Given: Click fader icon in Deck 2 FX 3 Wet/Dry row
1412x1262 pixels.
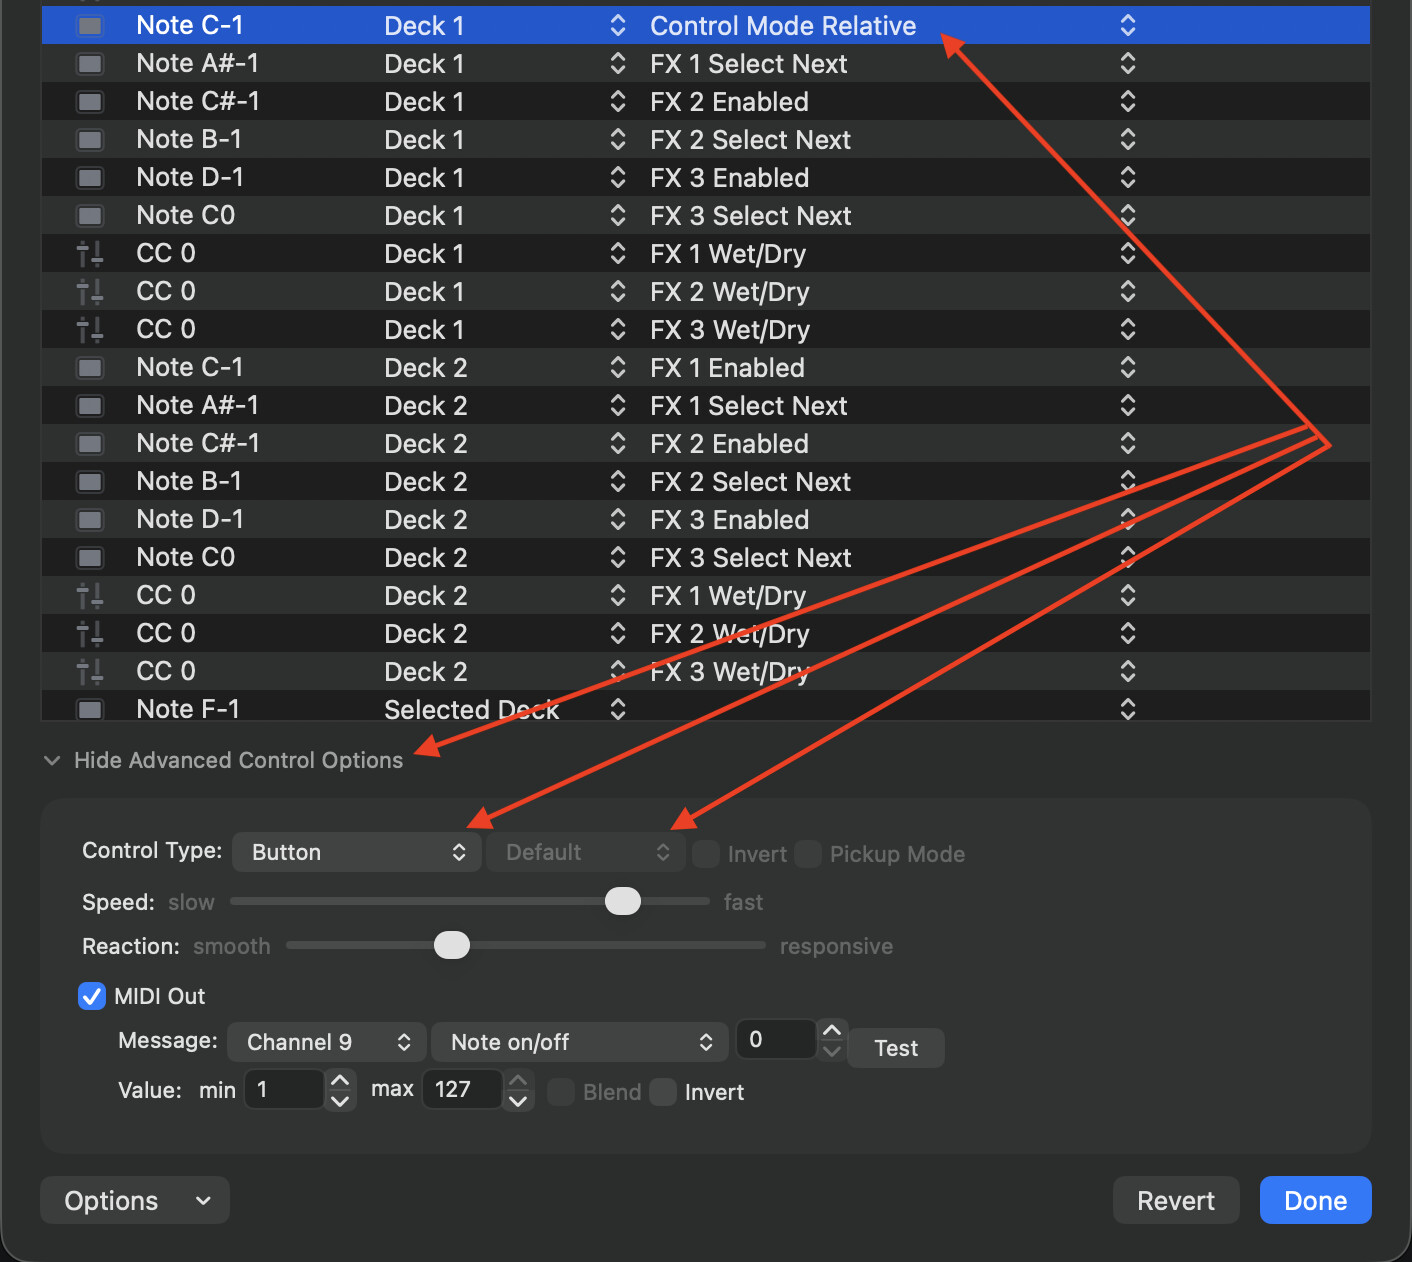Looking at the screenshot, I should [x=90, y=672].
